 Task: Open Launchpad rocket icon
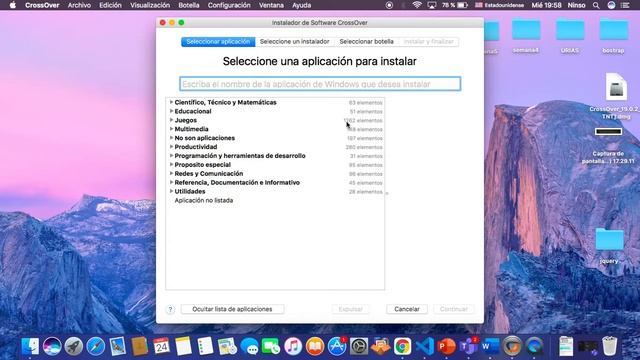click(74, 347)
